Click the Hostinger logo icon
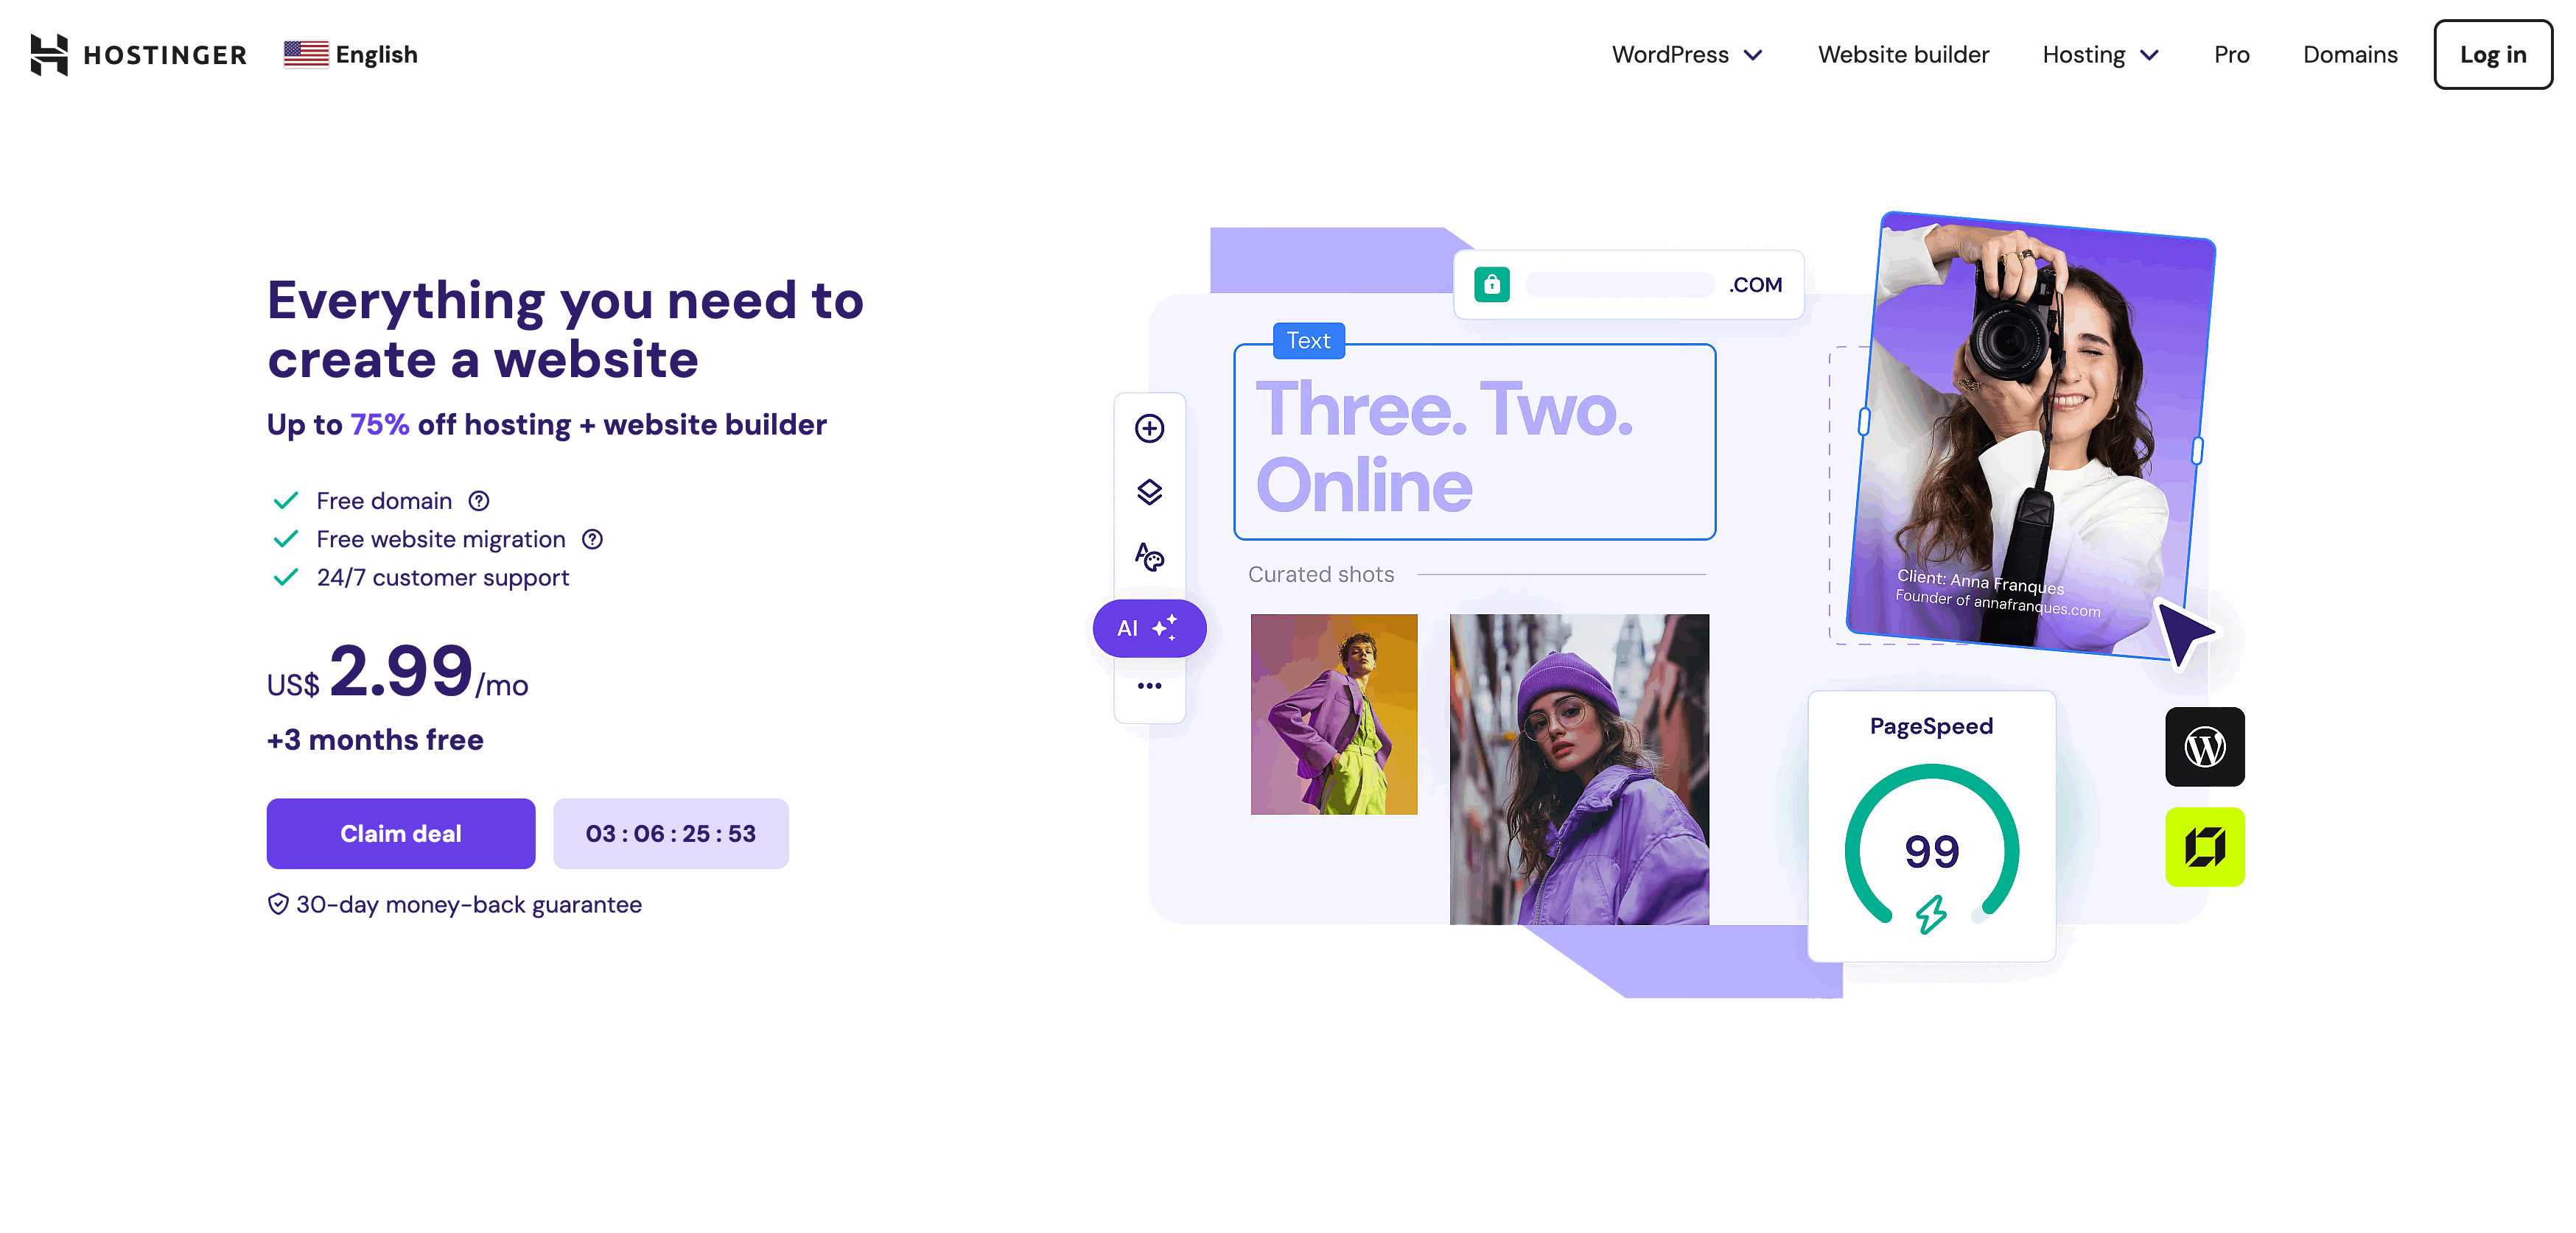Viewport: 2576px width, 1233px height. click(x=49, y=55)
